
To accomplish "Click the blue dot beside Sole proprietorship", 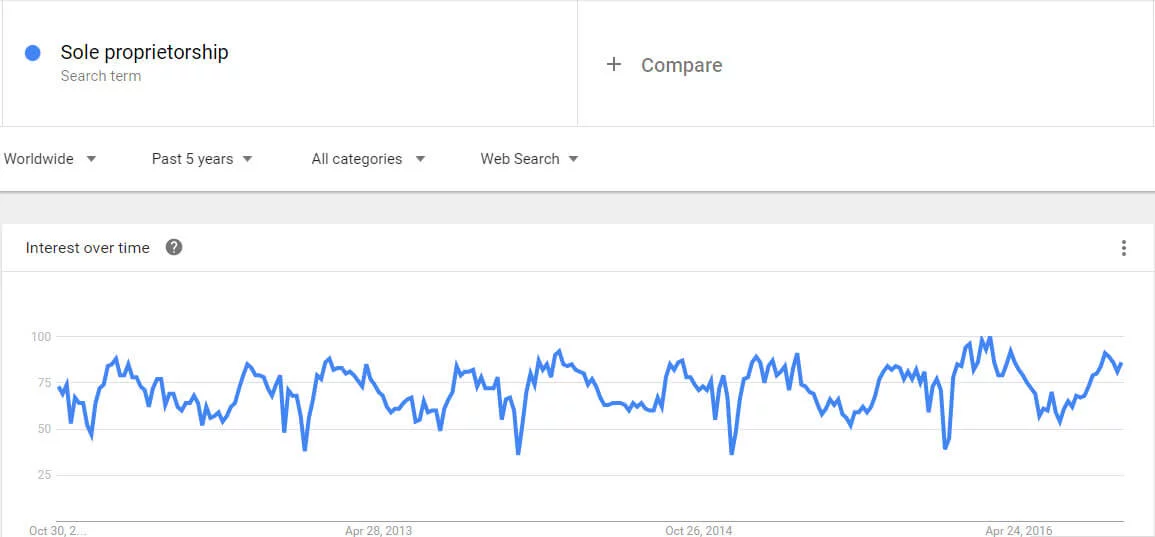I will click(33, 53).
